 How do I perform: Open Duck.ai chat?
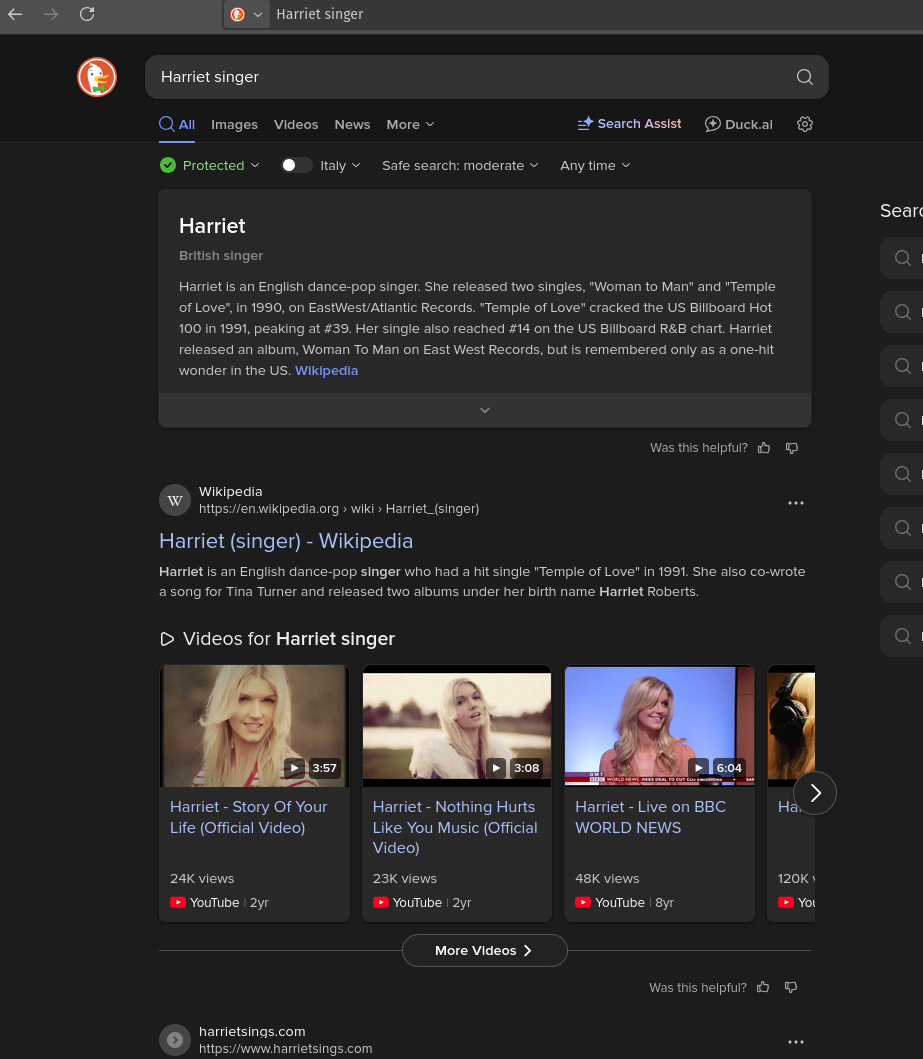click(739, 124)
